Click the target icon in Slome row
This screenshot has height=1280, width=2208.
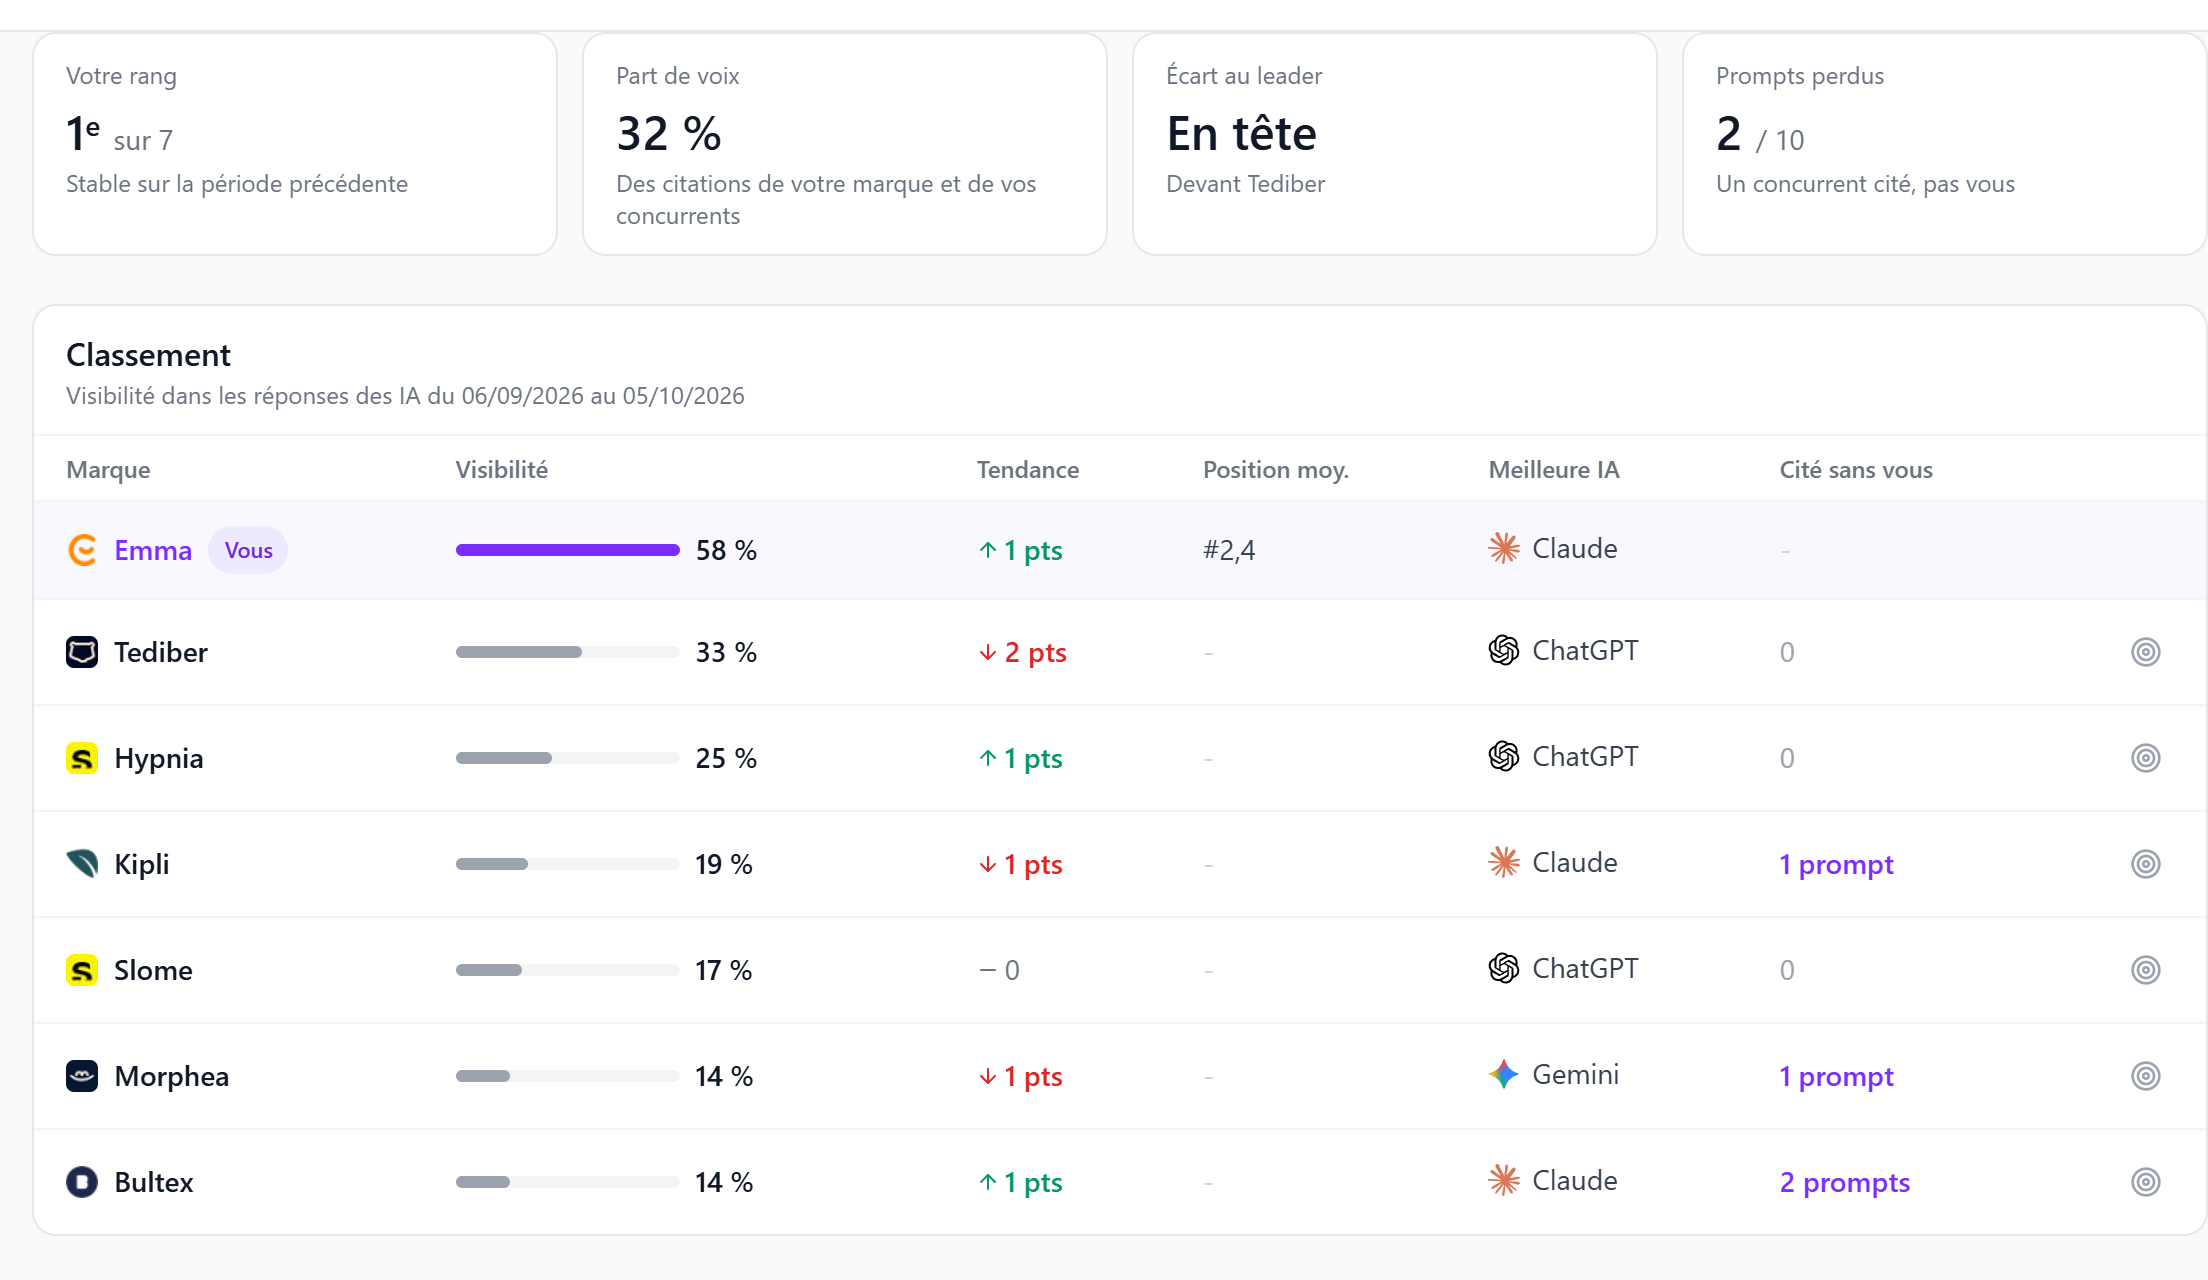pyautogui.click(x=2145, y=970)
